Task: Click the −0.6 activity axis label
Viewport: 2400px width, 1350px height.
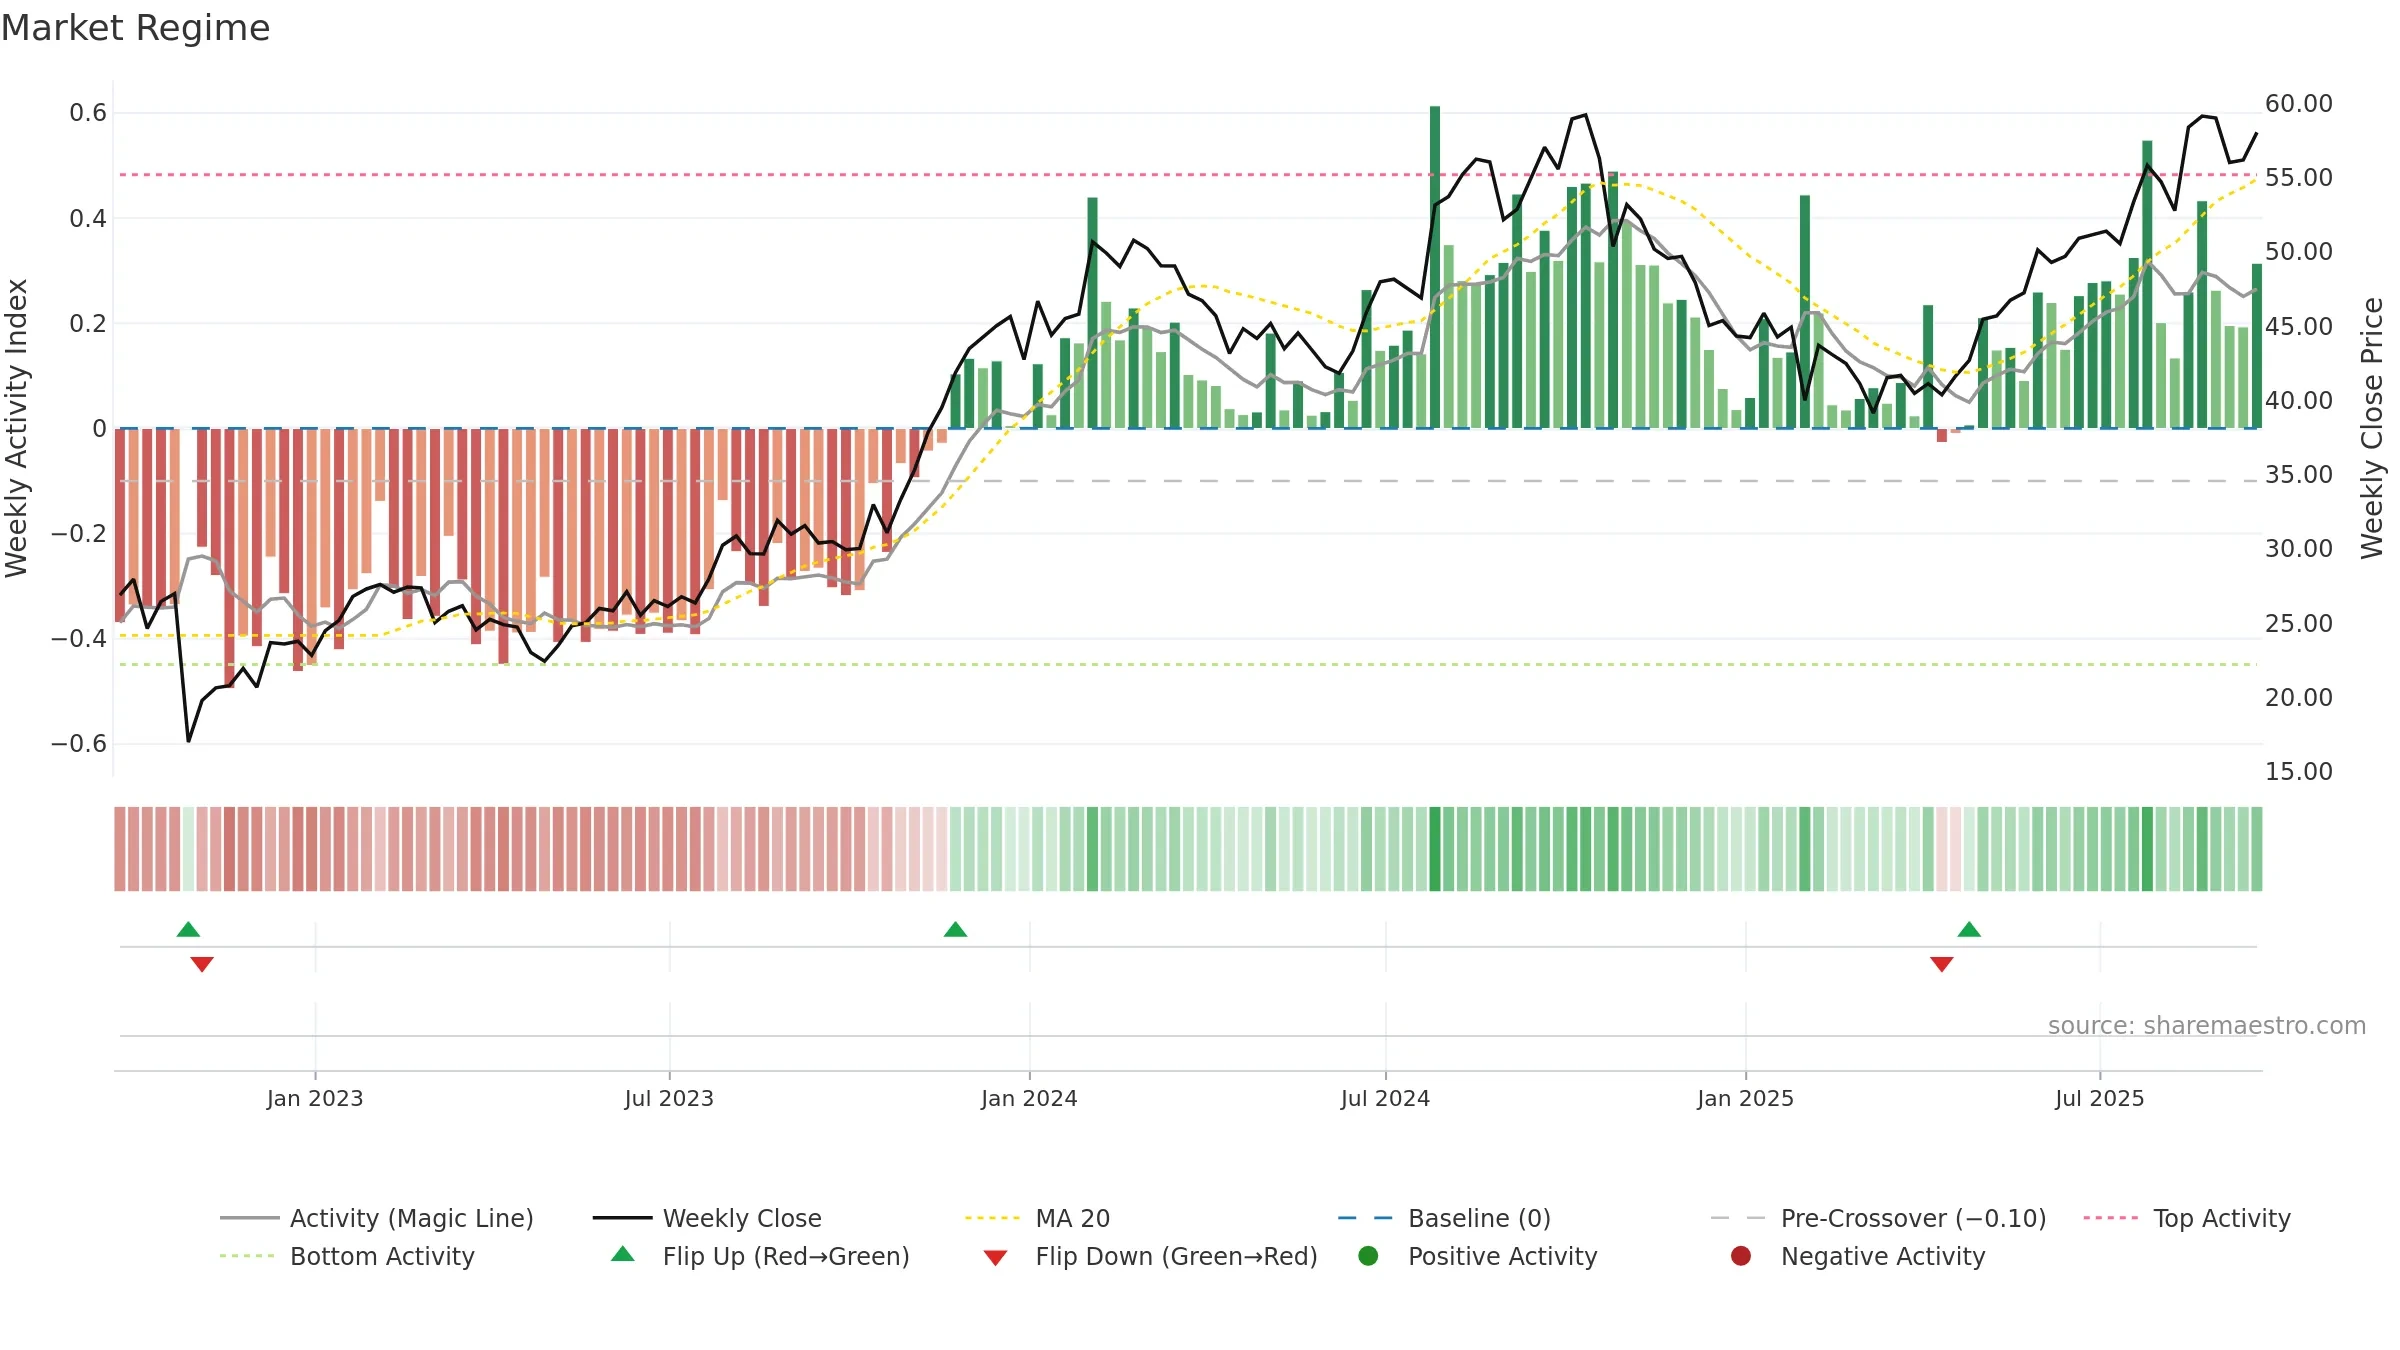Action: 79,744
